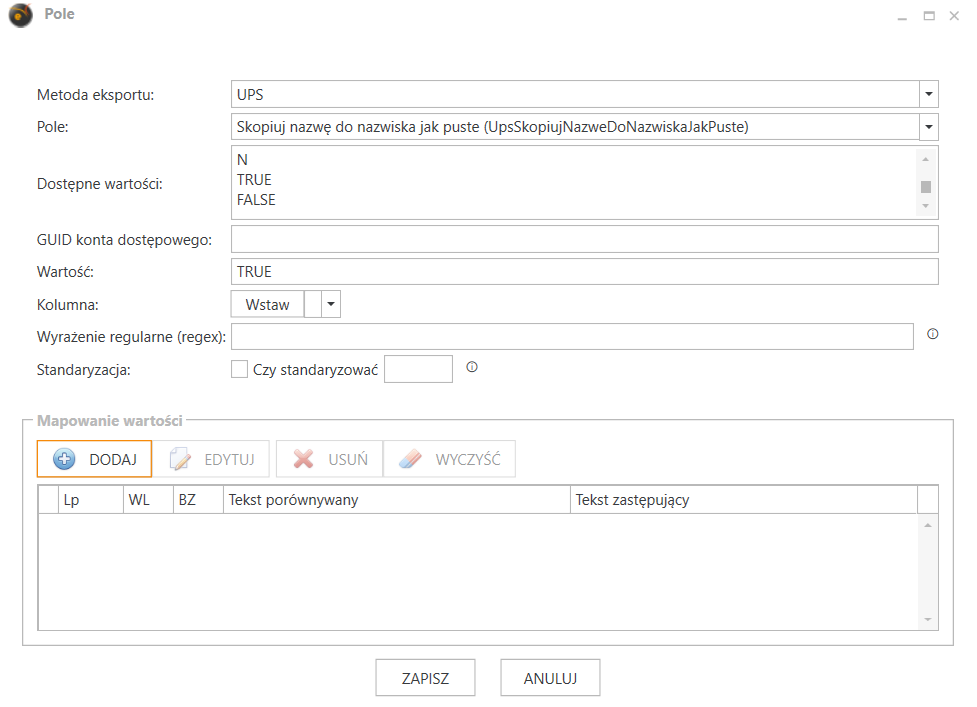Select N in available values list
This screenshot has width=977, height=707.
[x=242, y=160]
